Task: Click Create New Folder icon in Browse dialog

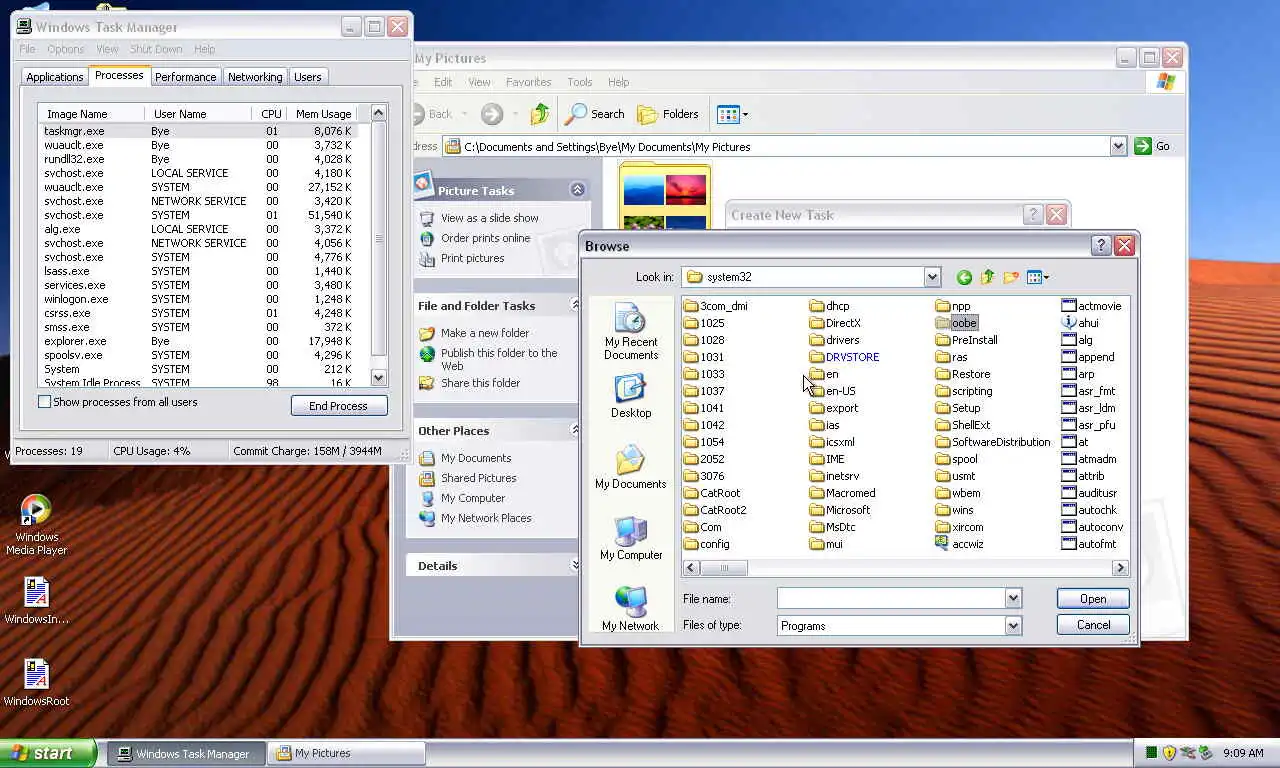Action: [1011, 277]
